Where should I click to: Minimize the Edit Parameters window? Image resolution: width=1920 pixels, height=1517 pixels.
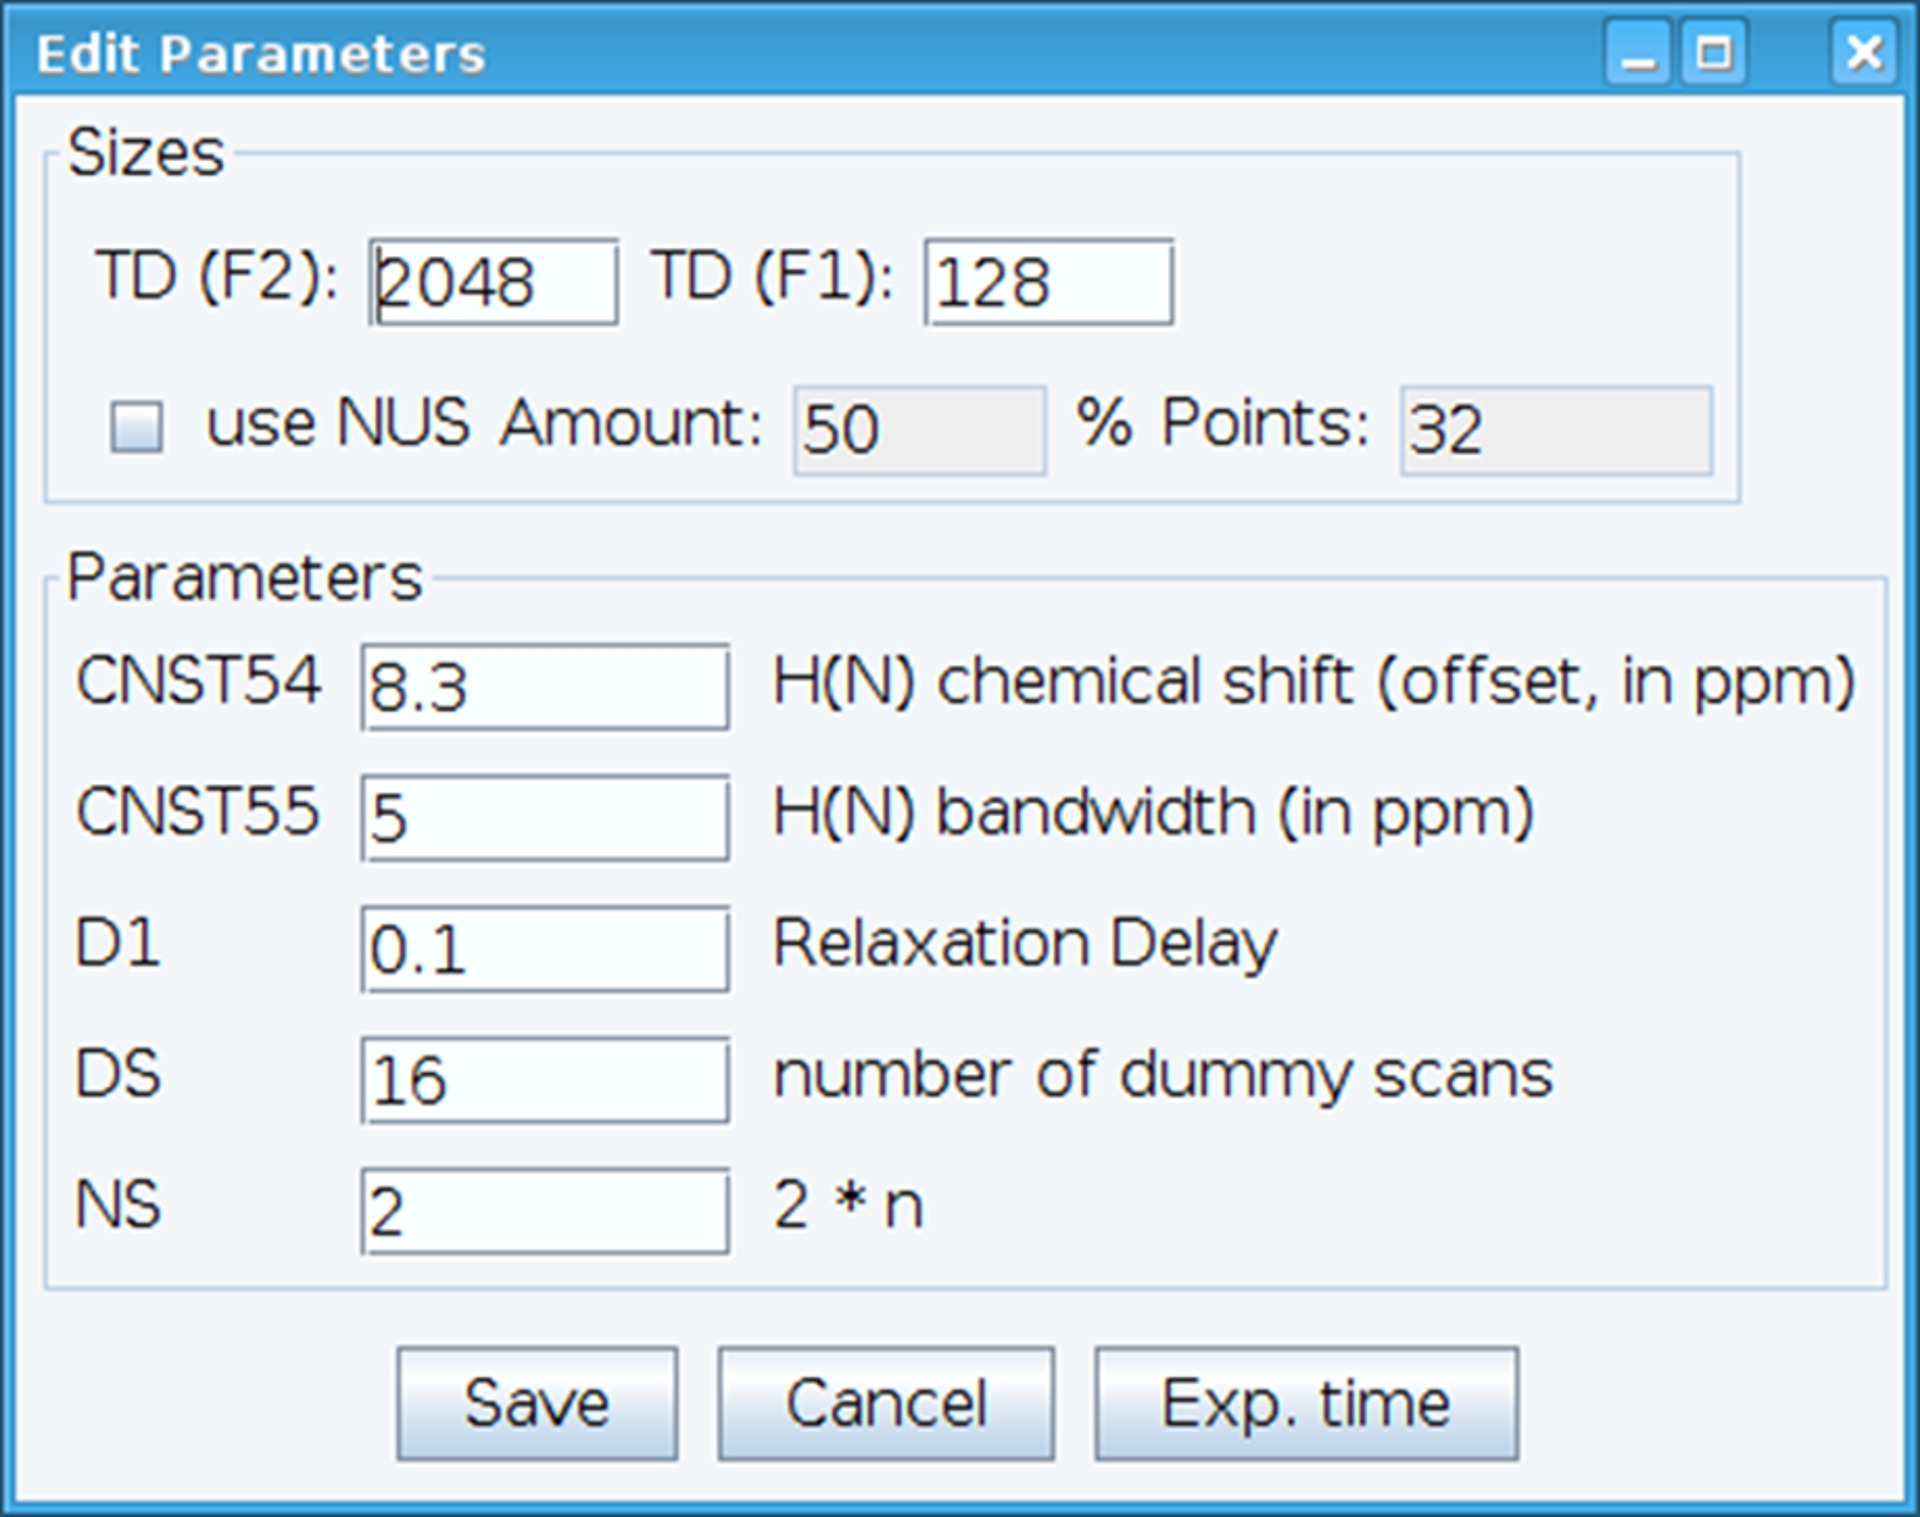coord(1637,53)
